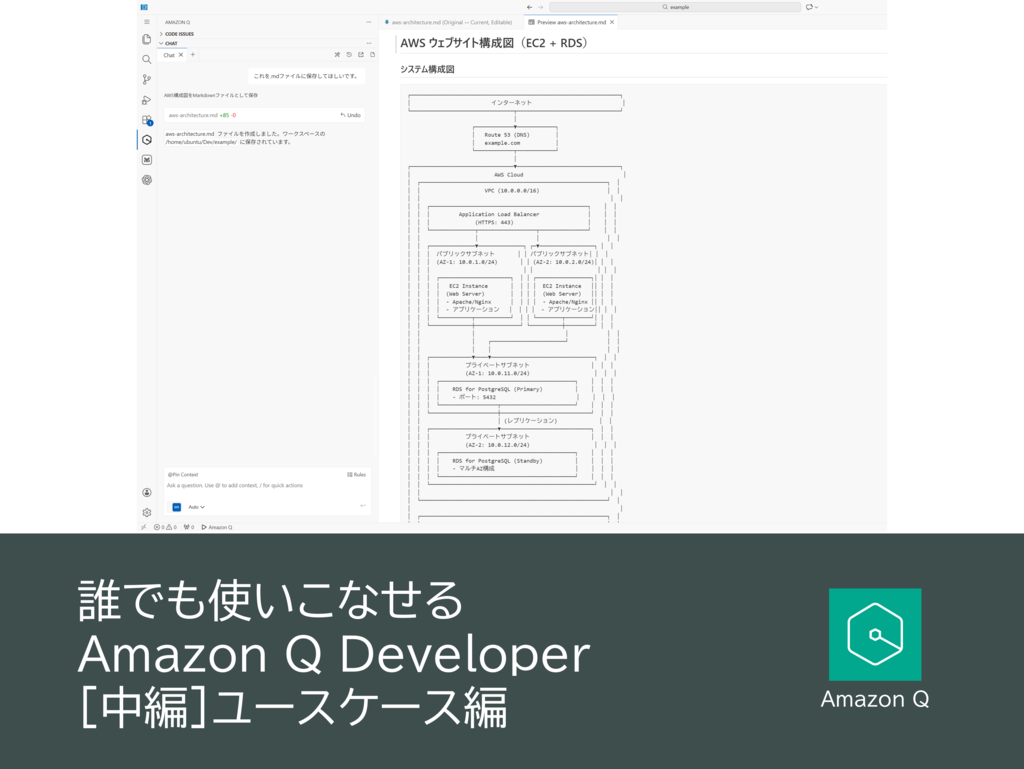1024x769 pixels.
Task: Switch to Preview aws-architecture.md tab
Action: click(570, 21)
